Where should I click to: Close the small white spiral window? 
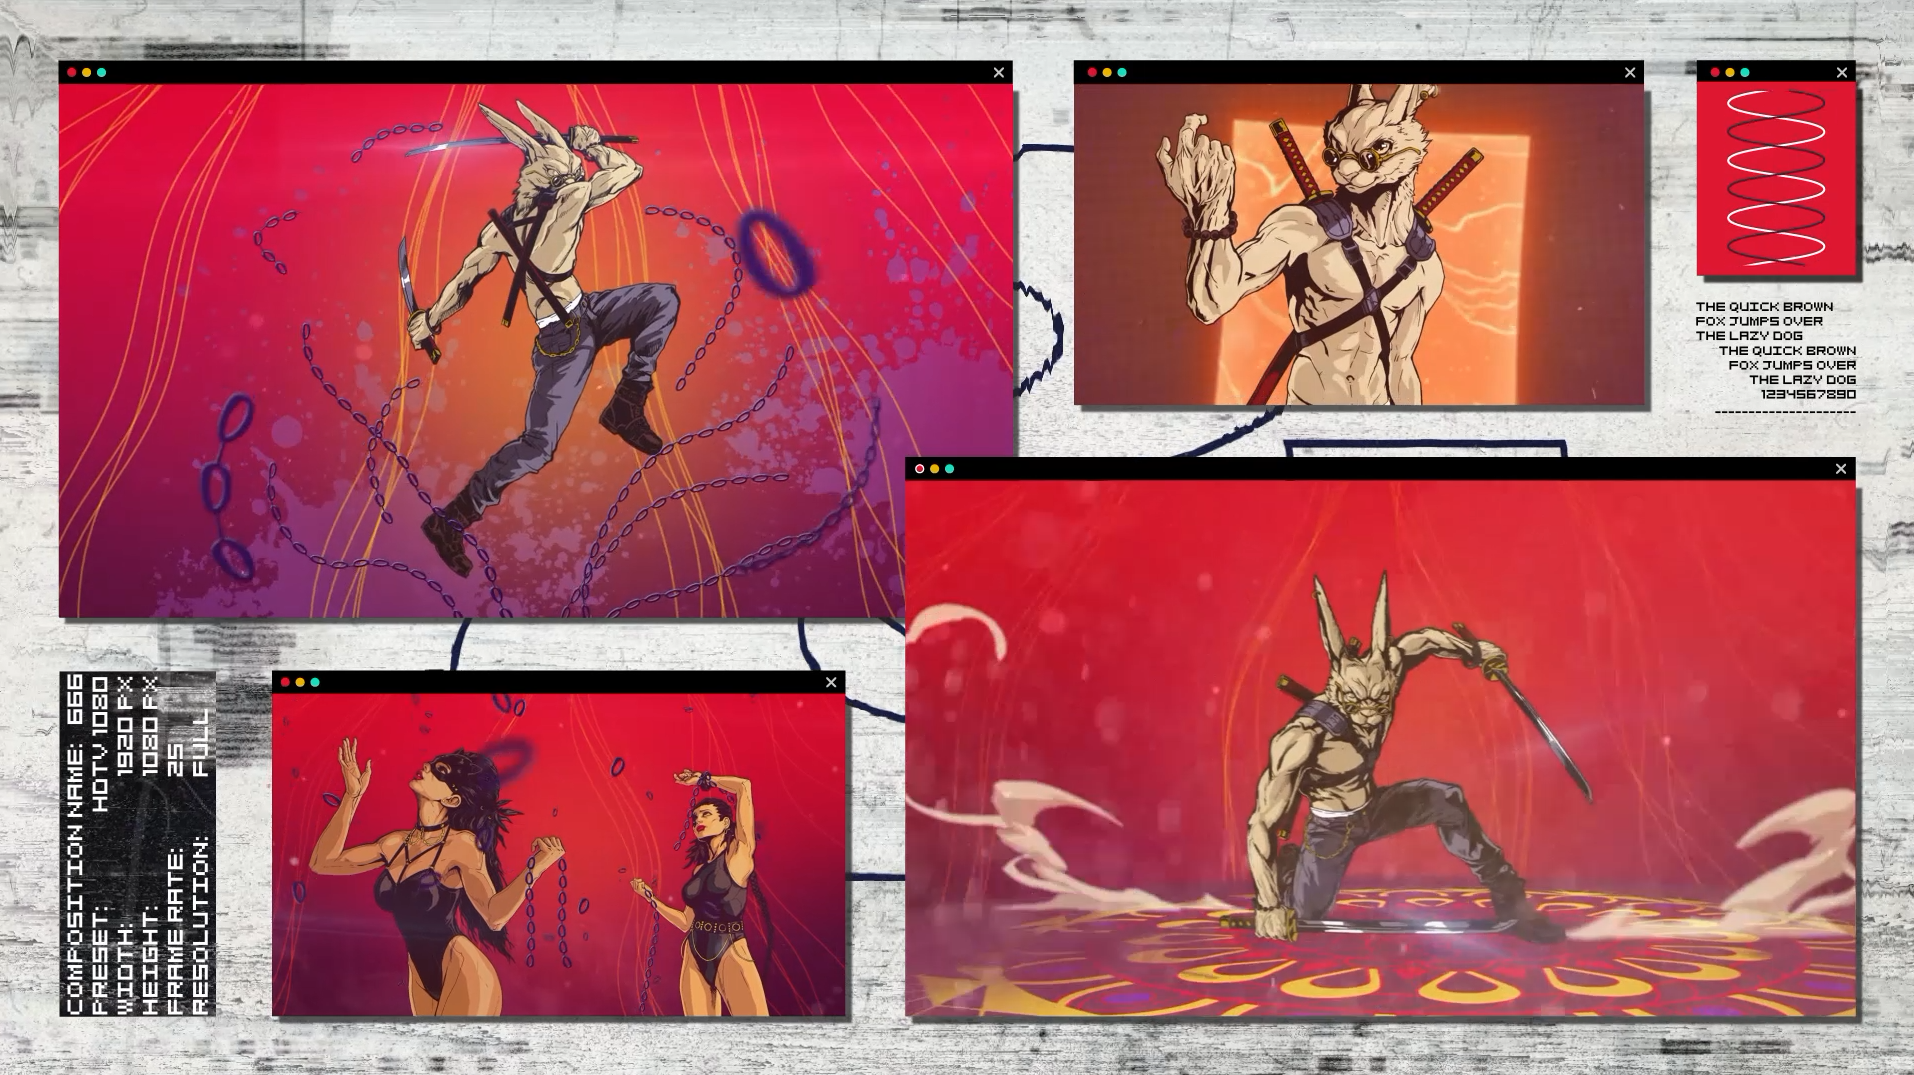[1842, 72]
